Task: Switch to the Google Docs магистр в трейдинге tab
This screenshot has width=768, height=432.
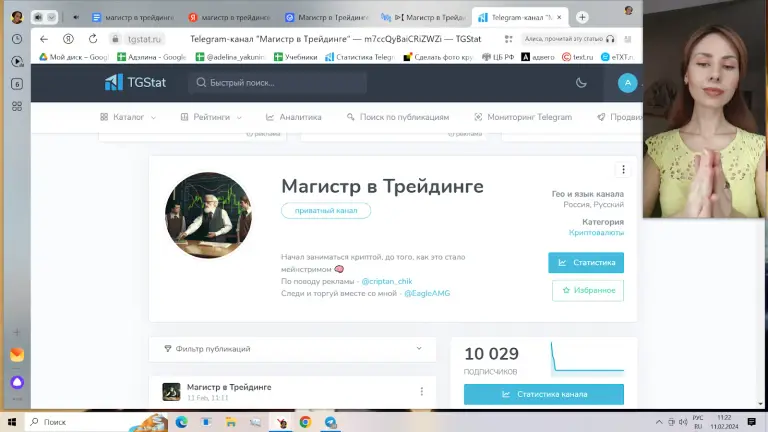Action: pos(133,17)
